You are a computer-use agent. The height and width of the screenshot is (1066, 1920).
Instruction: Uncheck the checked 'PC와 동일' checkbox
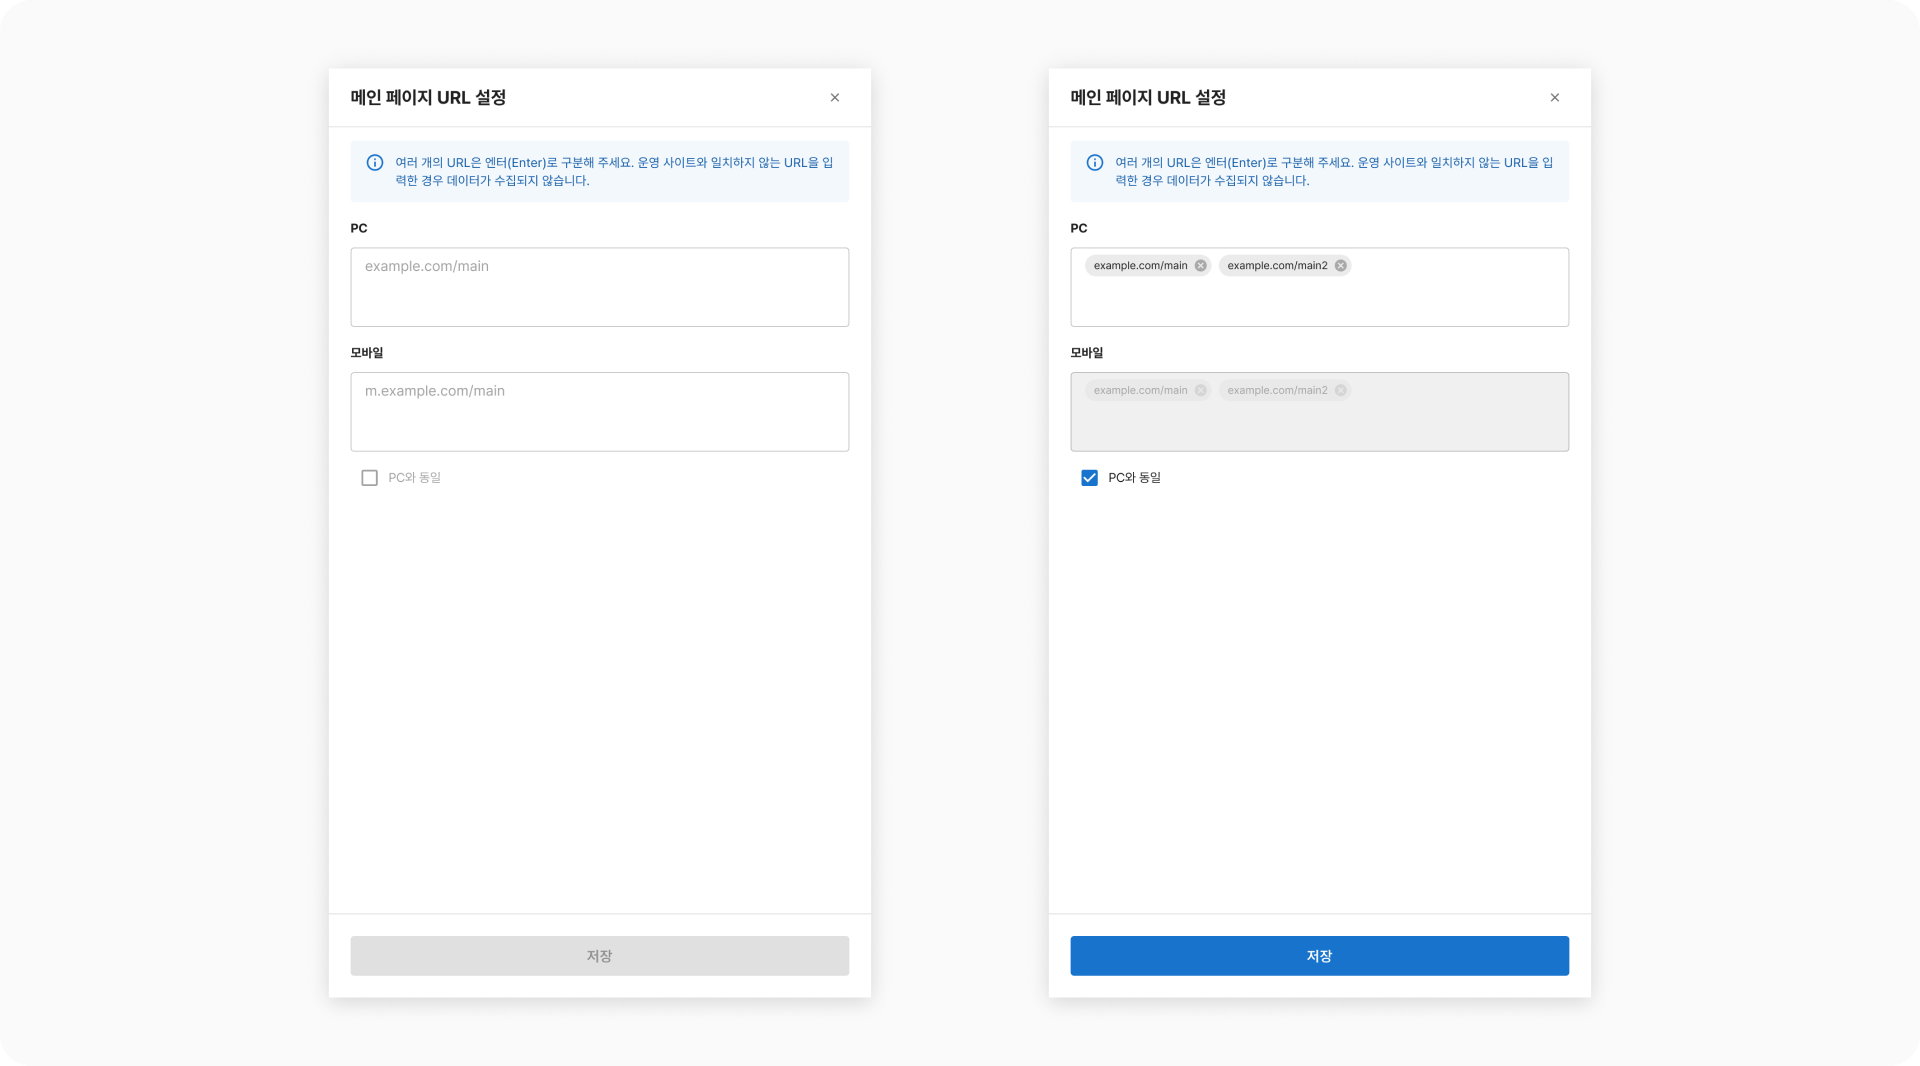click(x=1090, y=478)
